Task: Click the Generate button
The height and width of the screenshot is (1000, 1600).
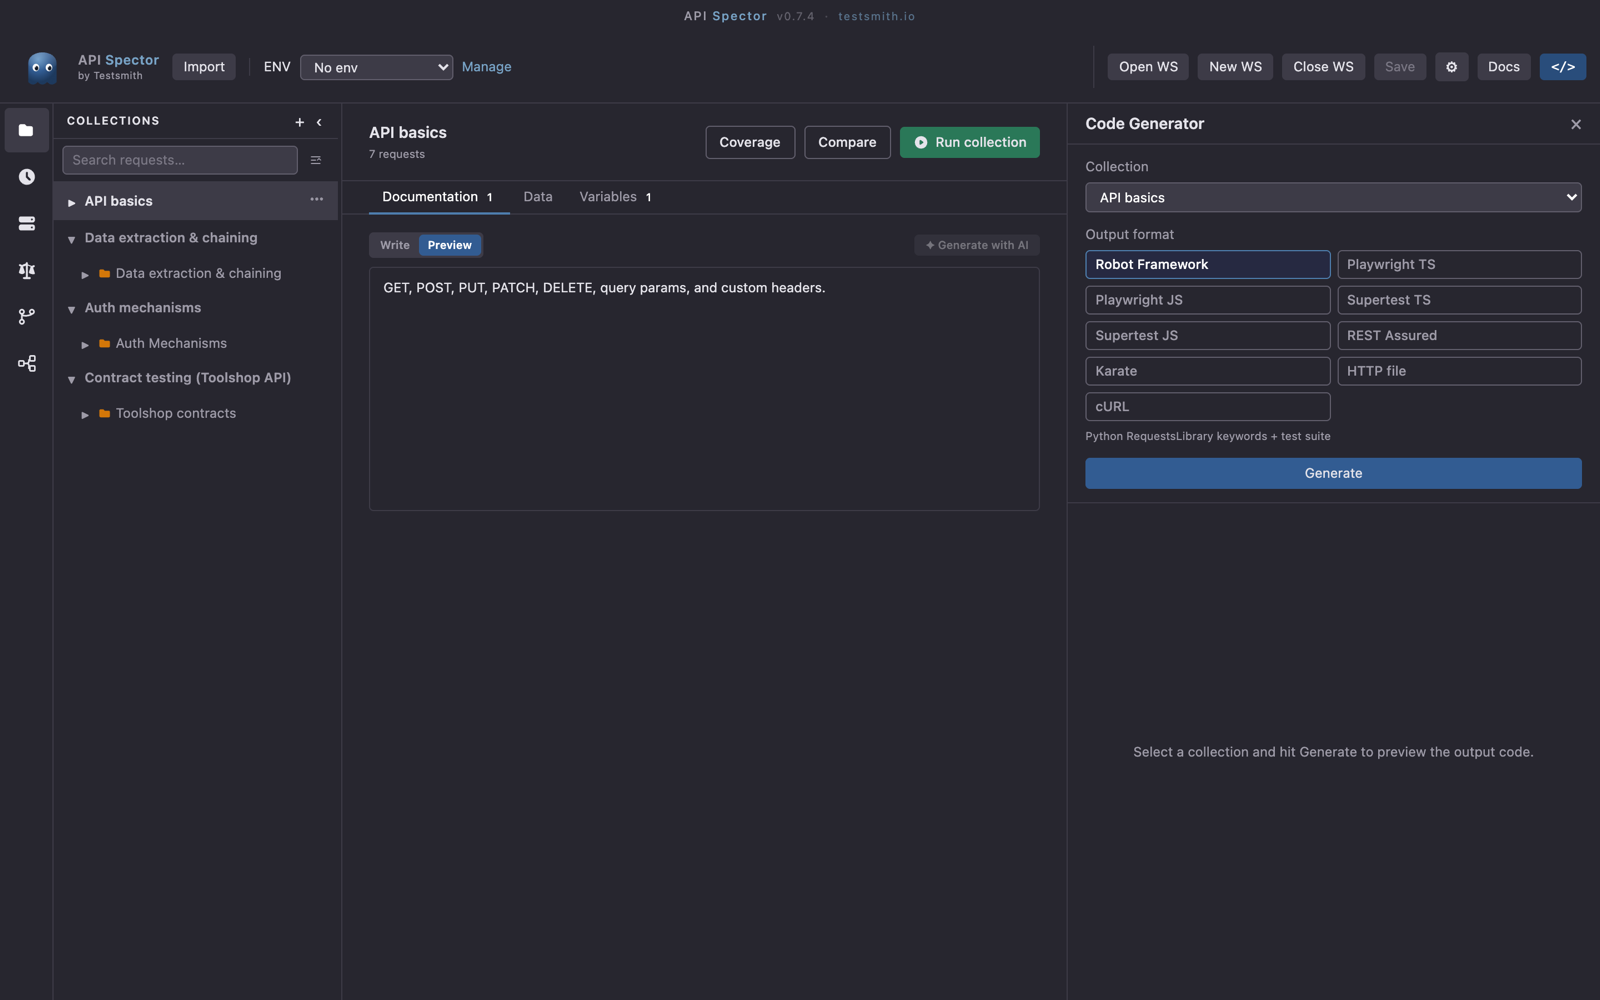Action: [x=1333, y=473]
